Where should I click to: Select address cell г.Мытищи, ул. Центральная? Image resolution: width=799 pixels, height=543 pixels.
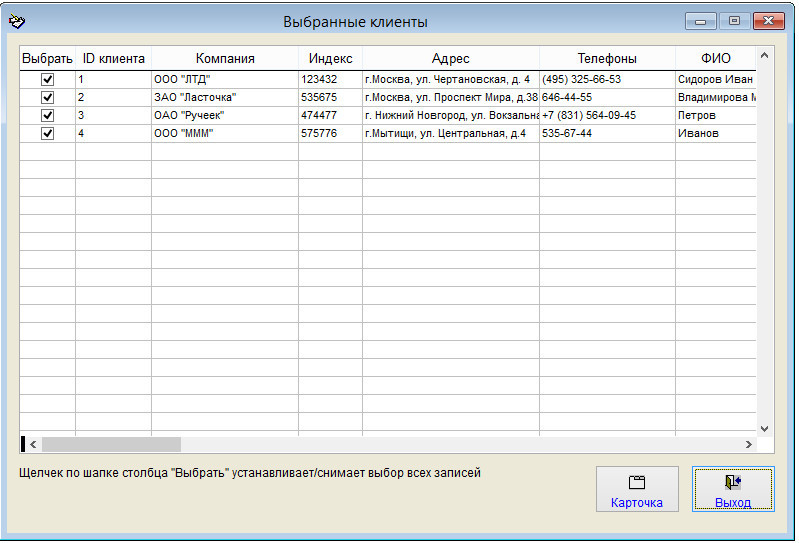click(450, 133)
